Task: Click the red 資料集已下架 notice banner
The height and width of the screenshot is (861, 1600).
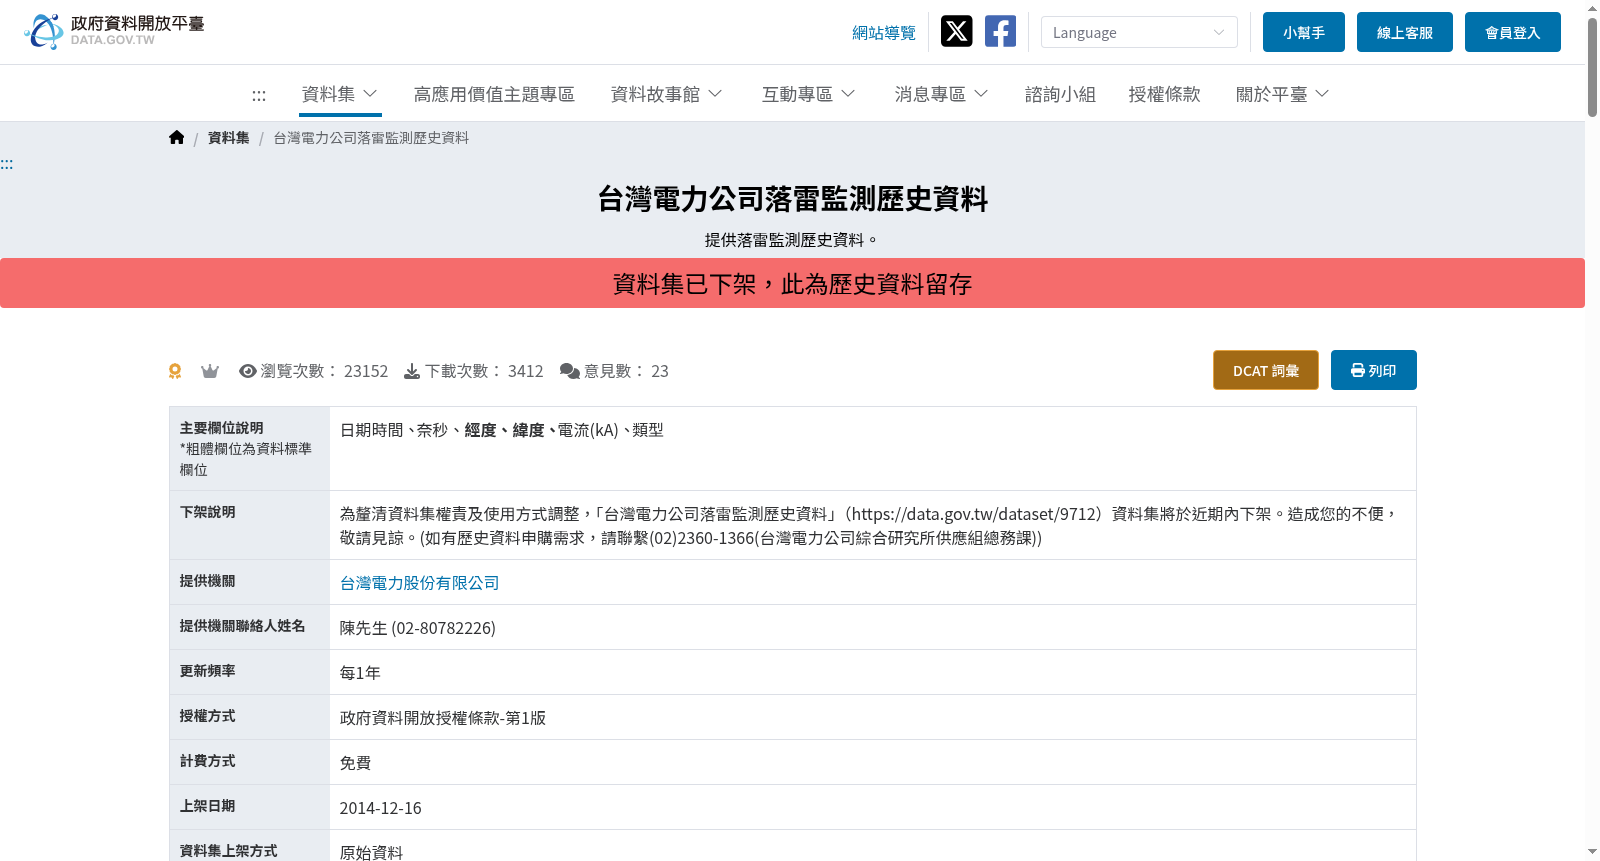Action: 792,283
